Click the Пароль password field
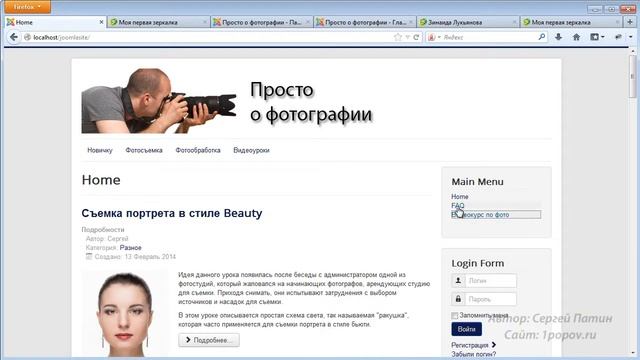 pyautogui.click(x=491, y=299)
